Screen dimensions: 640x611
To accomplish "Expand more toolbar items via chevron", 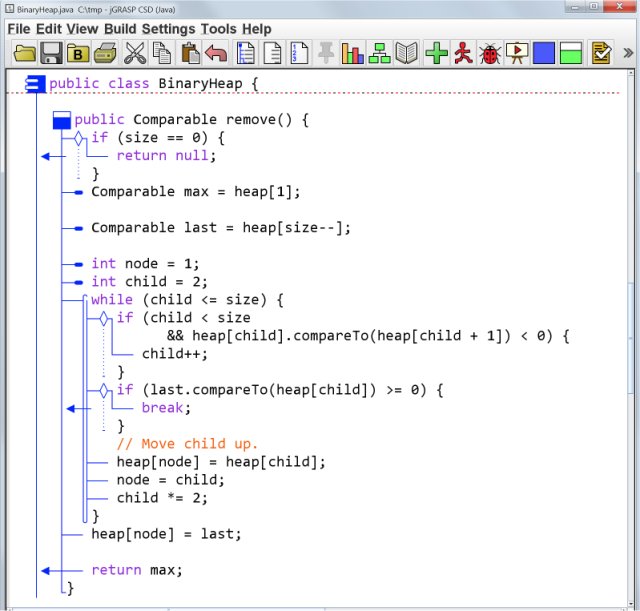I will pos(627,53).
